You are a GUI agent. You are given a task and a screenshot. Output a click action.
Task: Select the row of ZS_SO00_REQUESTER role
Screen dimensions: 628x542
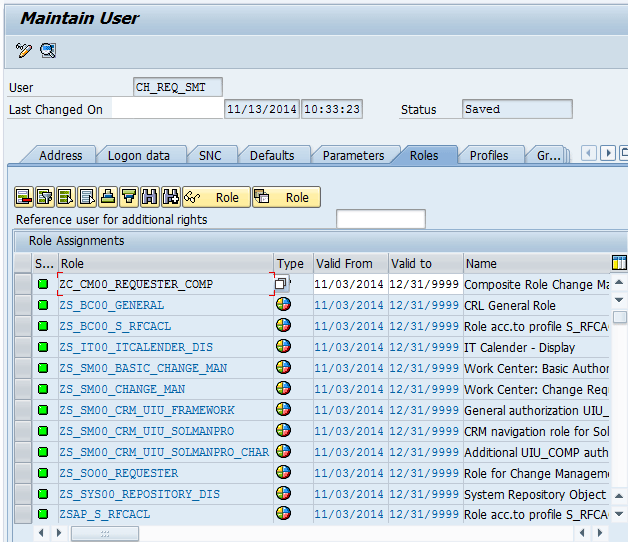[25, 473]
